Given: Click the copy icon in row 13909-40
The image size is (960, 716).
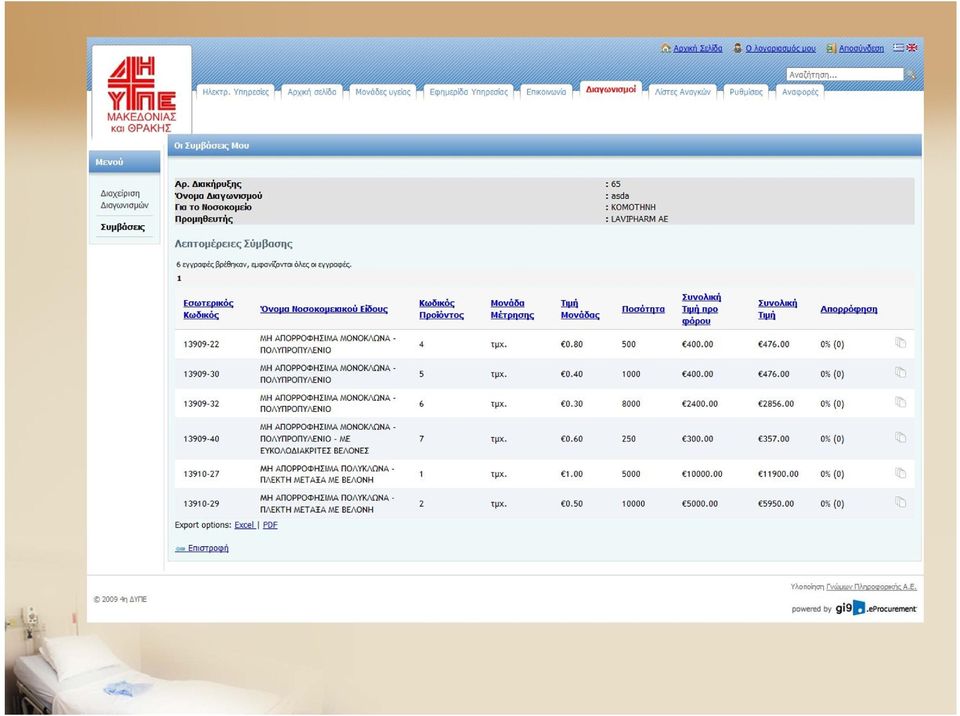Looking at the screenshot, I should point(900,437).
